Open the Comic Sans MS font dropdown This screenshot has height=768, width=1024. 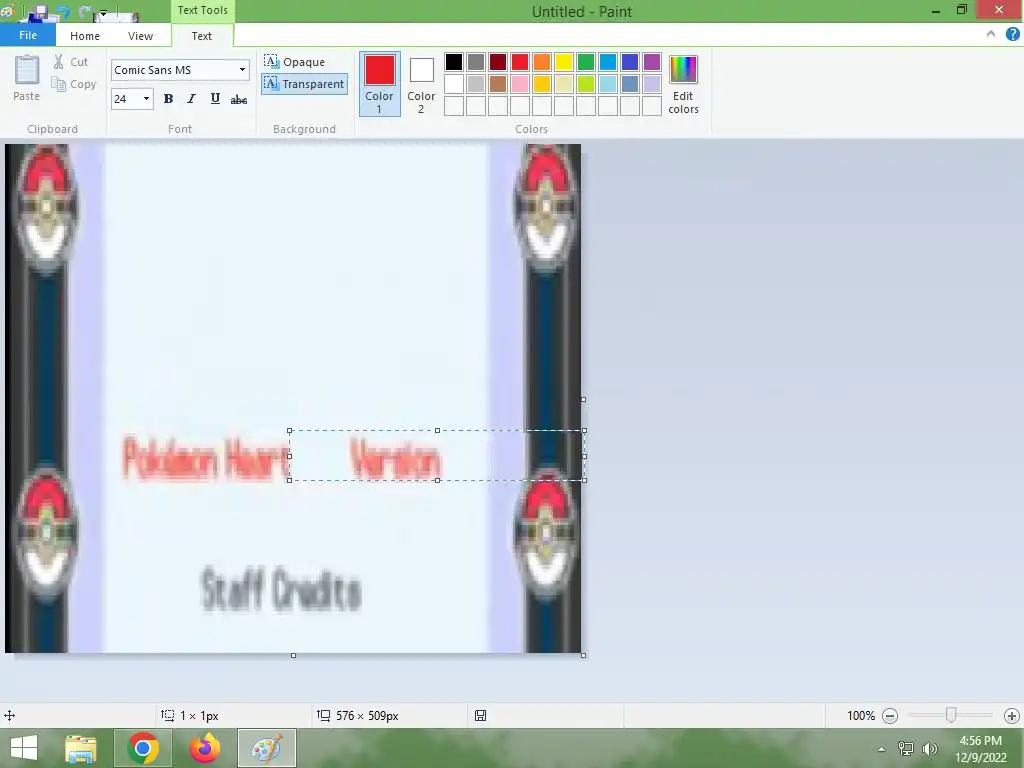(242, 70)
